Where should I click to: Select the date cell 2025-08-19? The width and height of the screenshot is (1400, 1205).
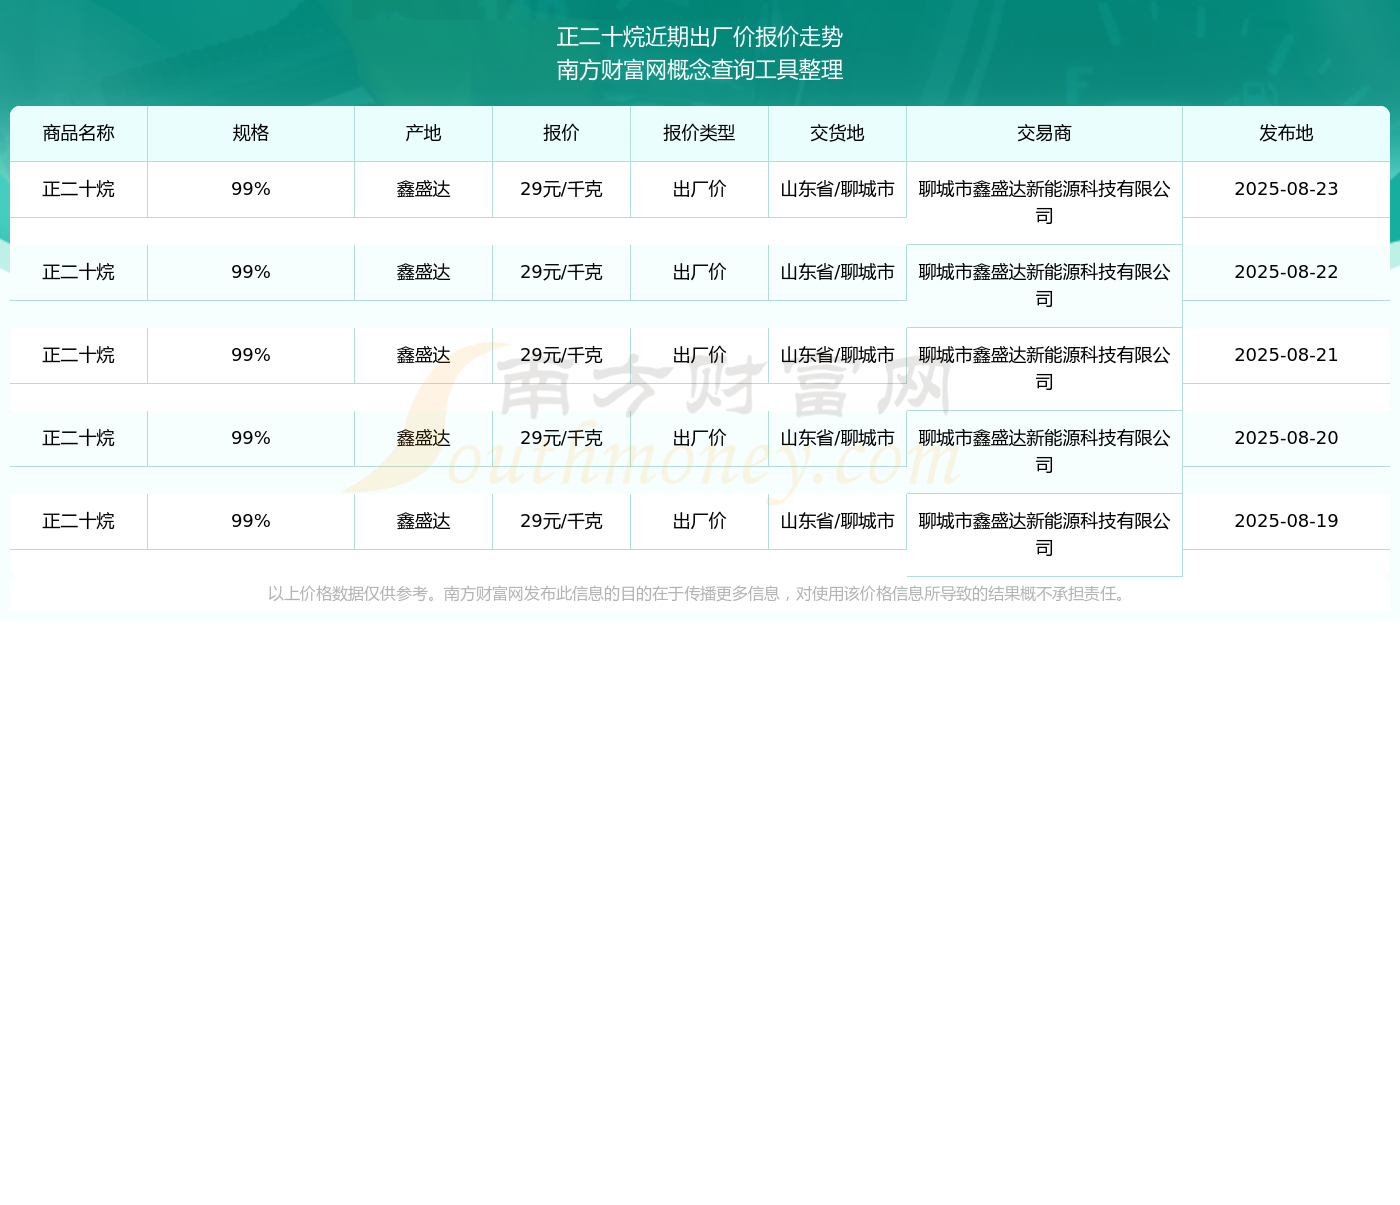pos(1286,521)
